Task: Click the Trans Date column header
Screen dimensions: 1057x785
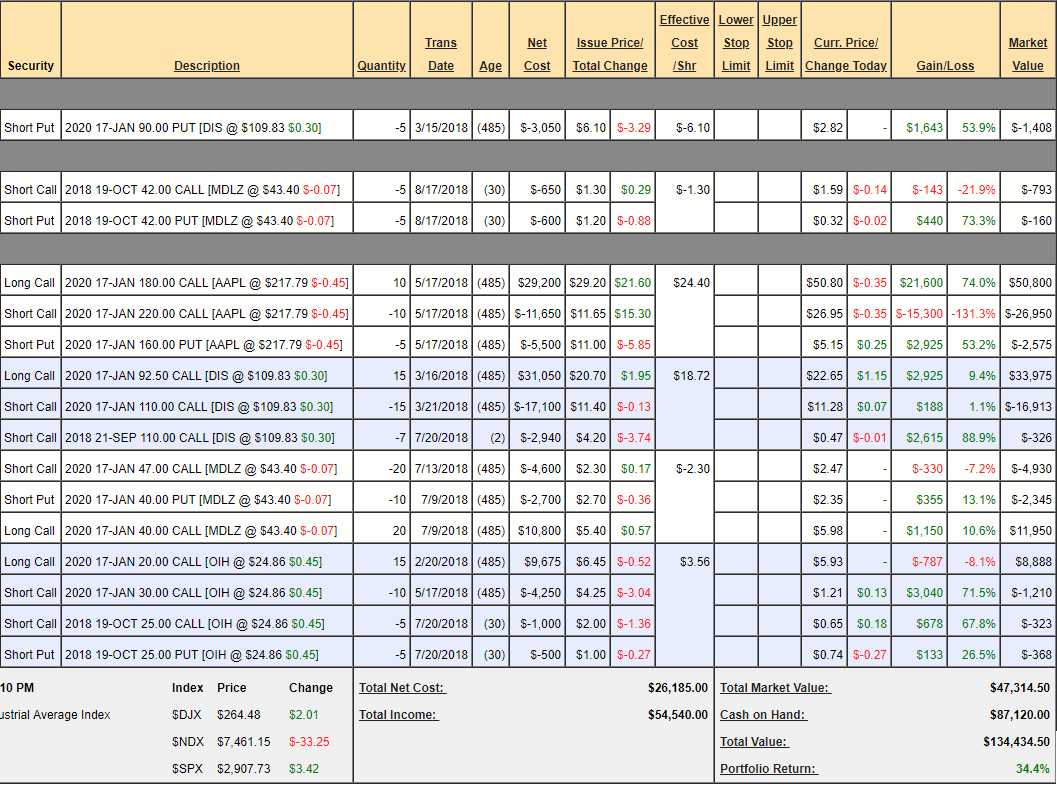Action: pyautogui.click(x=441, y=54)
